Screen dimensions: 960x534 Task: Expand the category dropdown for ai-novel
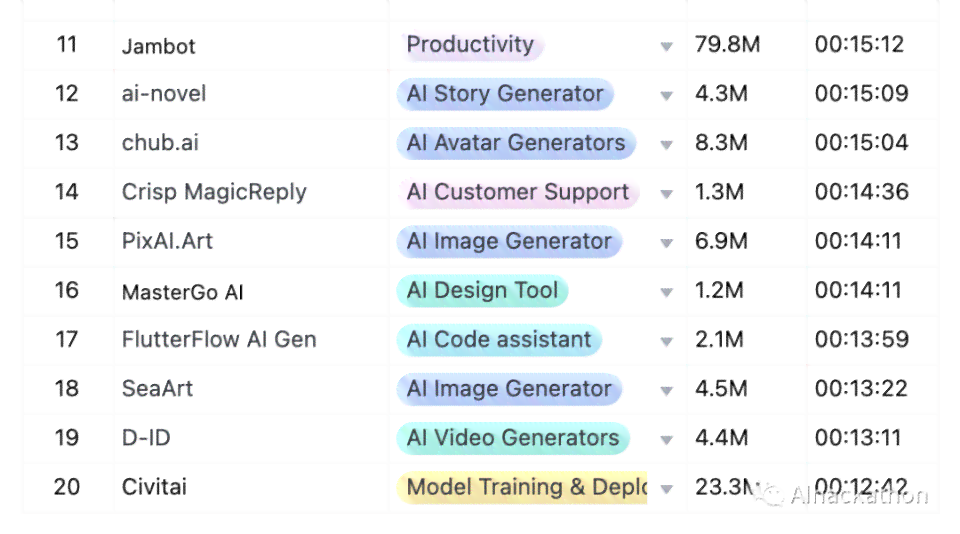click(667, 95)
